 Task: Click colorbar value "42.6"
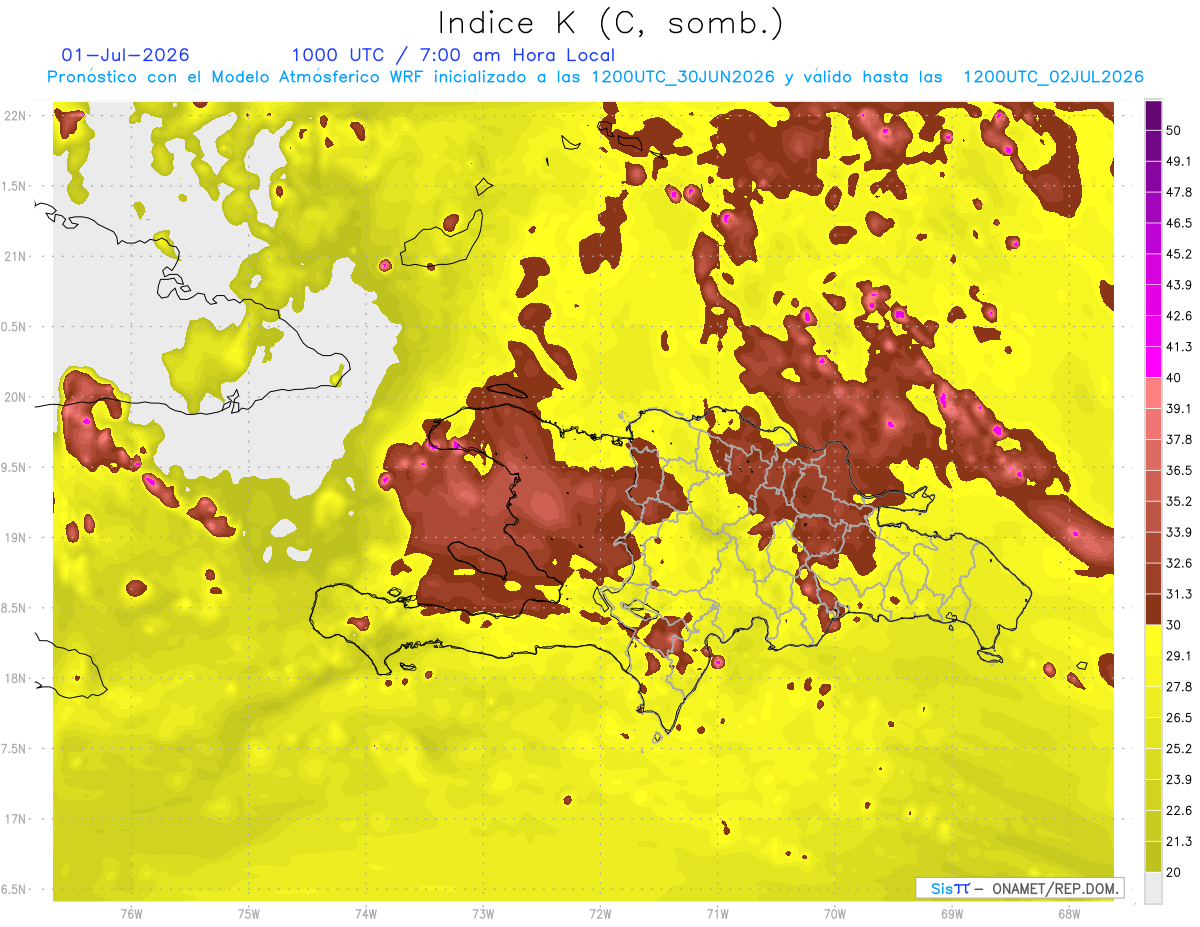coord(1178,316)
